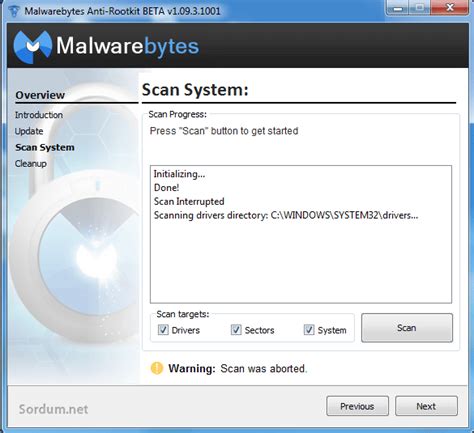474x433 pixels.
Task: Click the Overview heading in sidebar
Action: click(x=40, y=95)
